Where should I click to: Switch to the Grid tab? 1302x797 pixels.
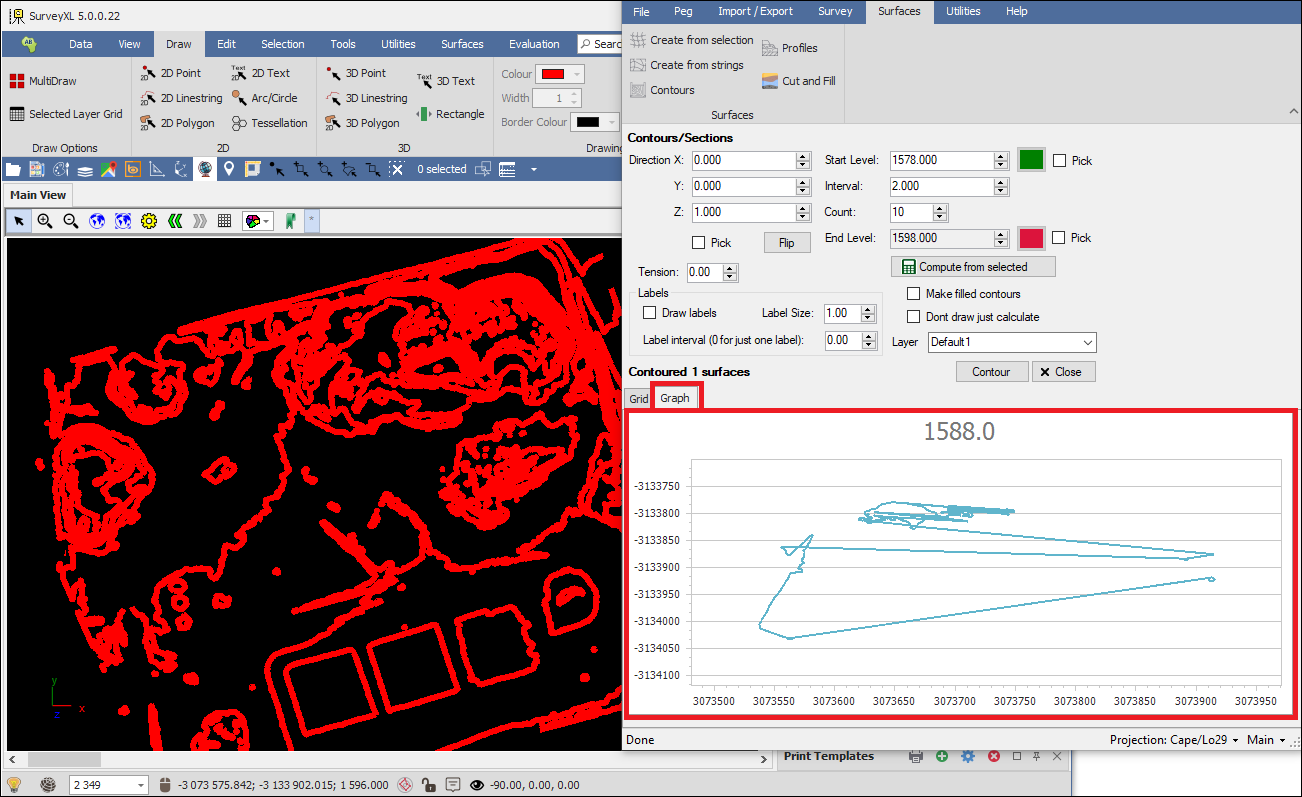point(638,398)
